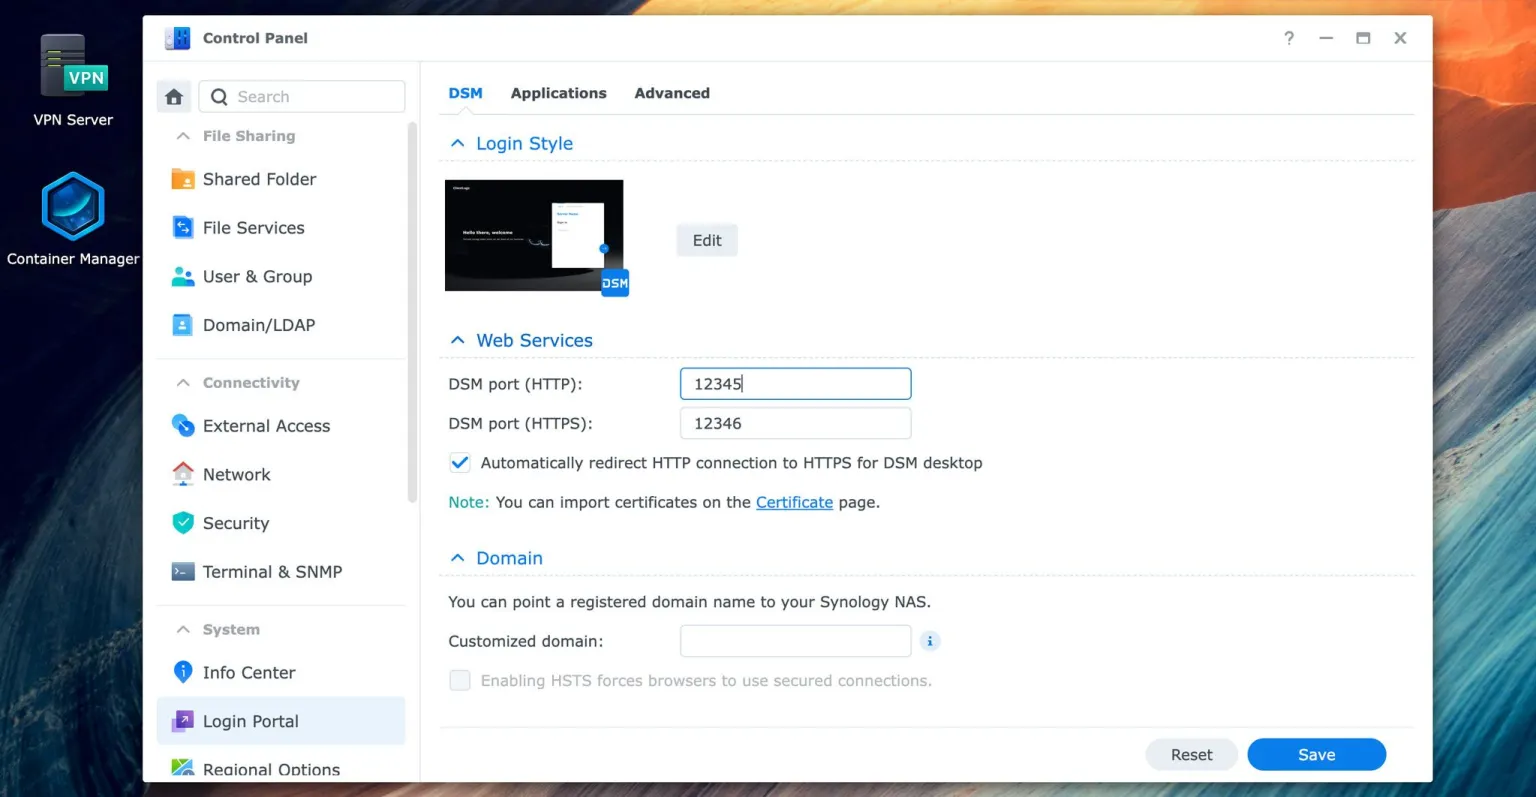This screenshot has height=797, width=1536.
Task: Open the Advanced tab
Action: pyautogui.click(x=671, y=93)
